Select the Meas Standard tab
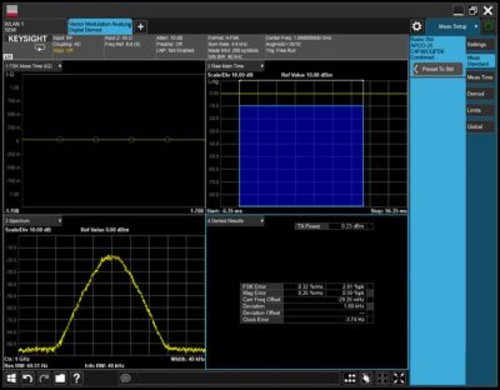The height and width of the screenshot is (390, 500). click(480, 61)
